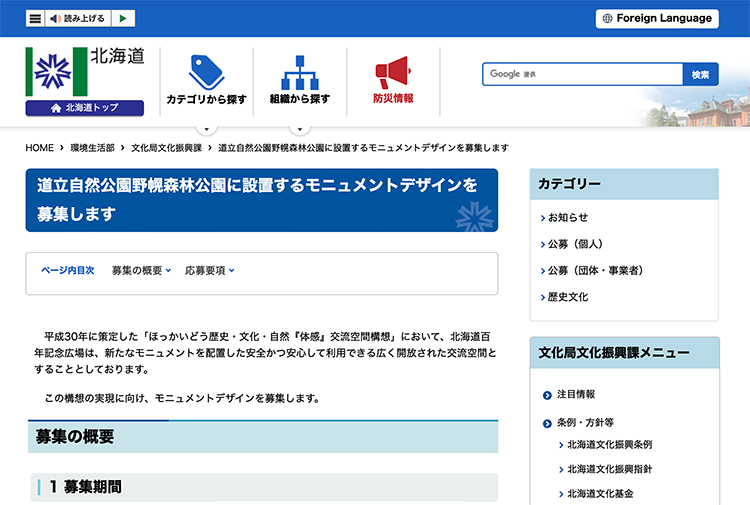Open 環境生活部 breadcrumb link
The height and width of the screenshot is (505, 750).
[92, 148]
